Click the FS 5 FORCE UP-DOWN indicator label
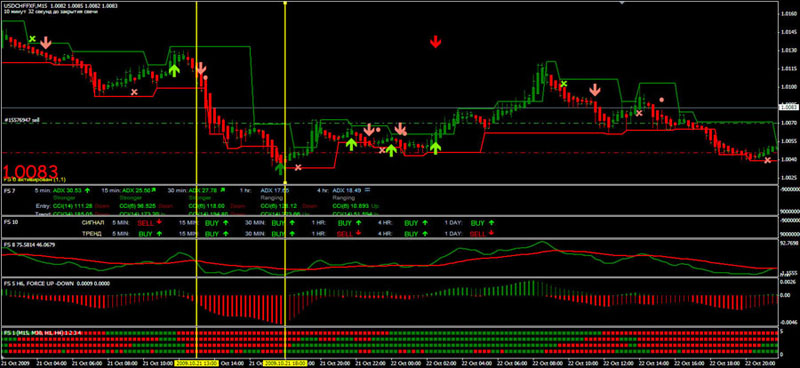 coord(55,283)
